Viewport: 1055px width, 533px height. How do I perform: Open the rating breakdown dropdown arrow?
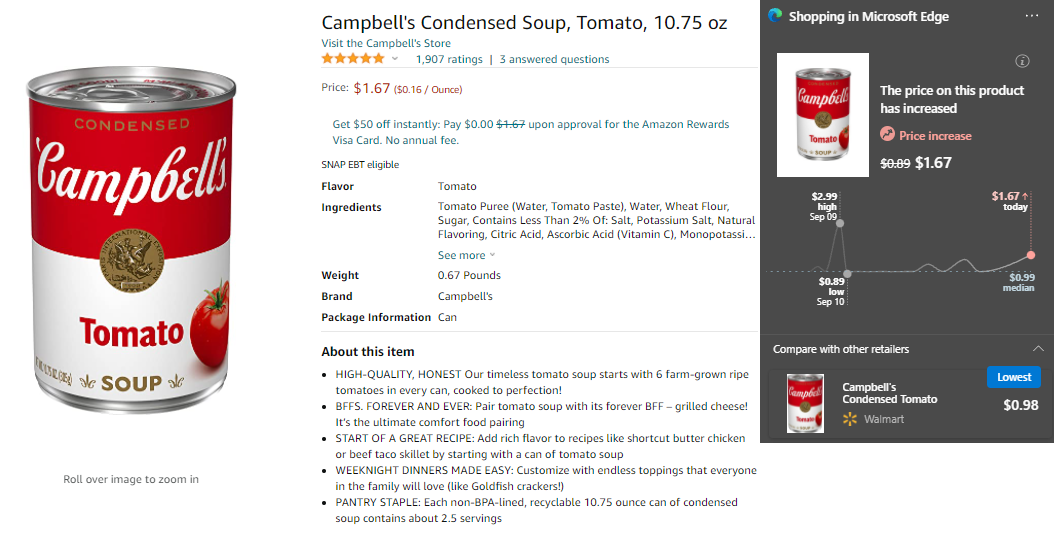pos(395,60)
